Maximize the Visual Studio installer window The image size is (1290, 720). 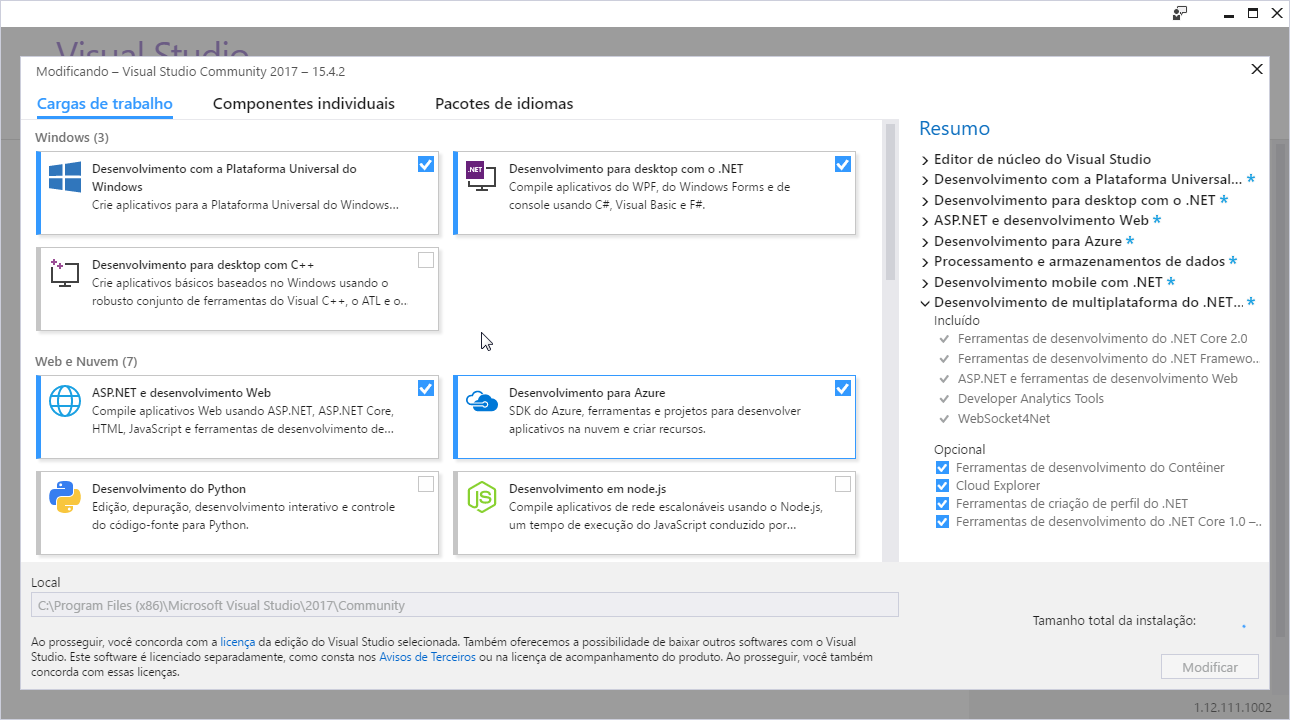point(1253,13)
